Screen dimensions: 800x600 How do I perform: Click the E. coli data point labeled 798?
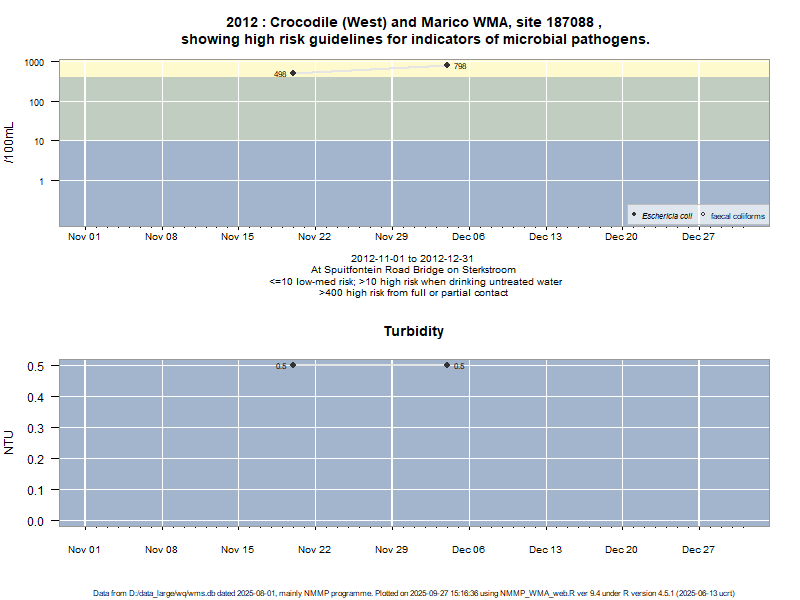(447, 65)
